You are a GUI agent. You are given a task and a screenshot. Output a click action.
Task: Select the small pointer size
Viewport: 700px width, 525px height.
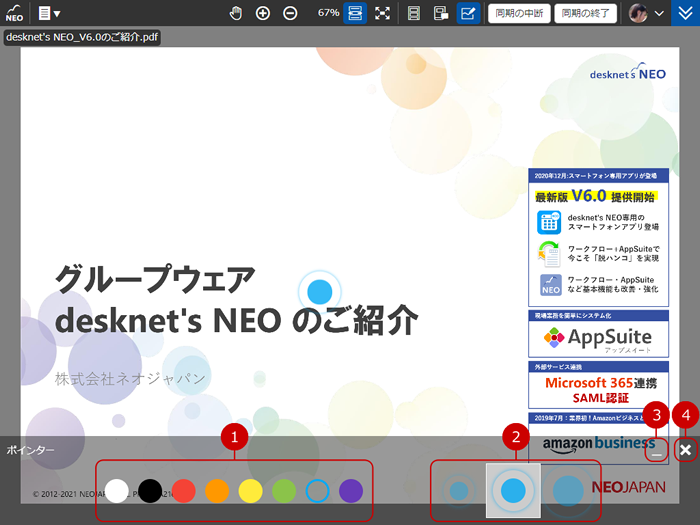[459, 491]
